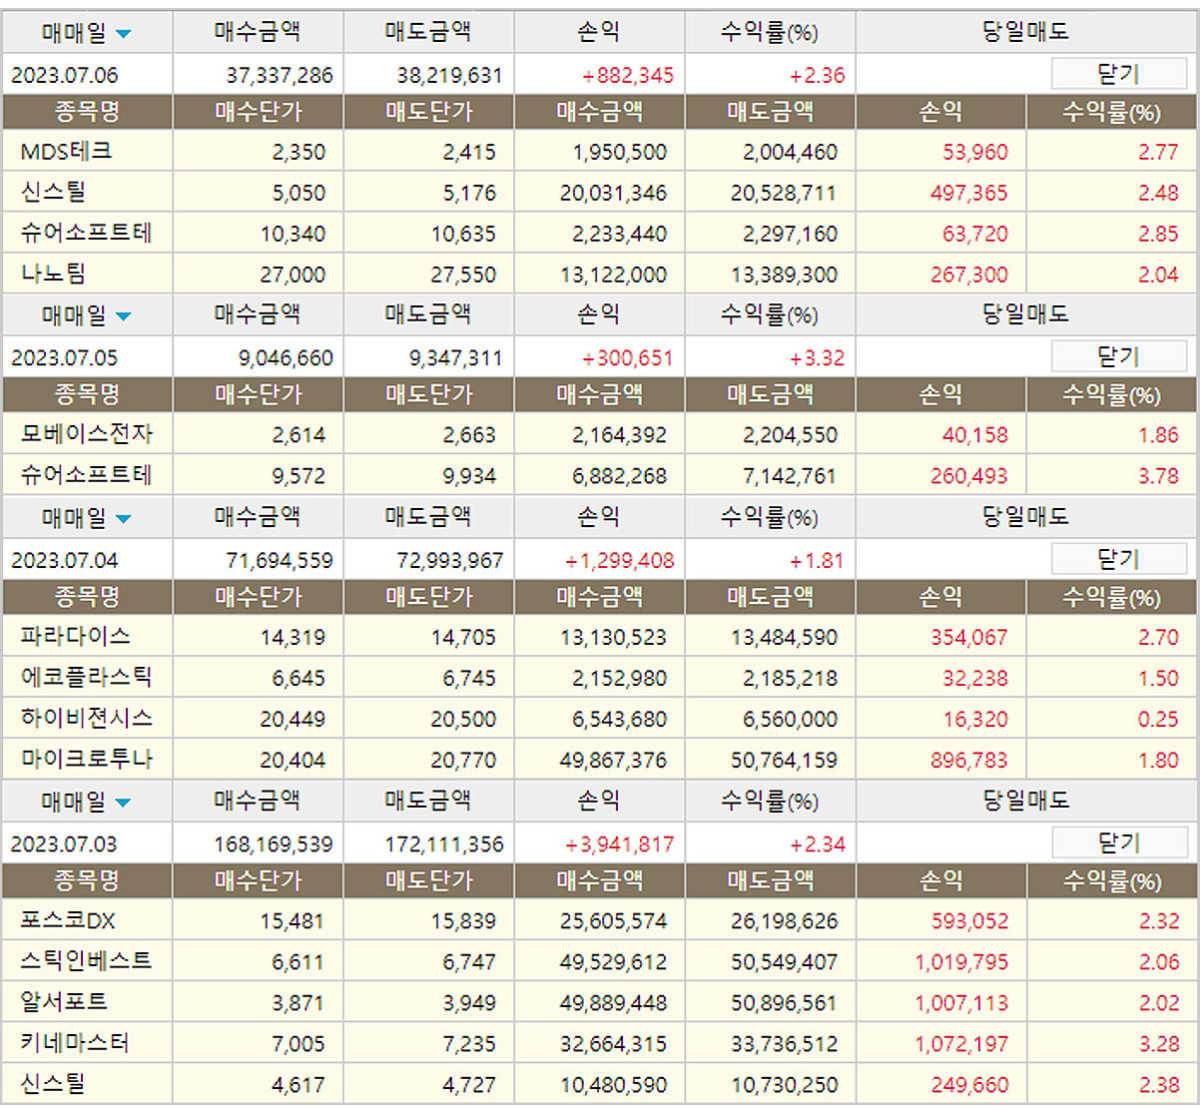Toggle the 매매일 sort arrow above 2023.07.04
Viewport: 1200px width, 1106px height.
pos(123,520)
